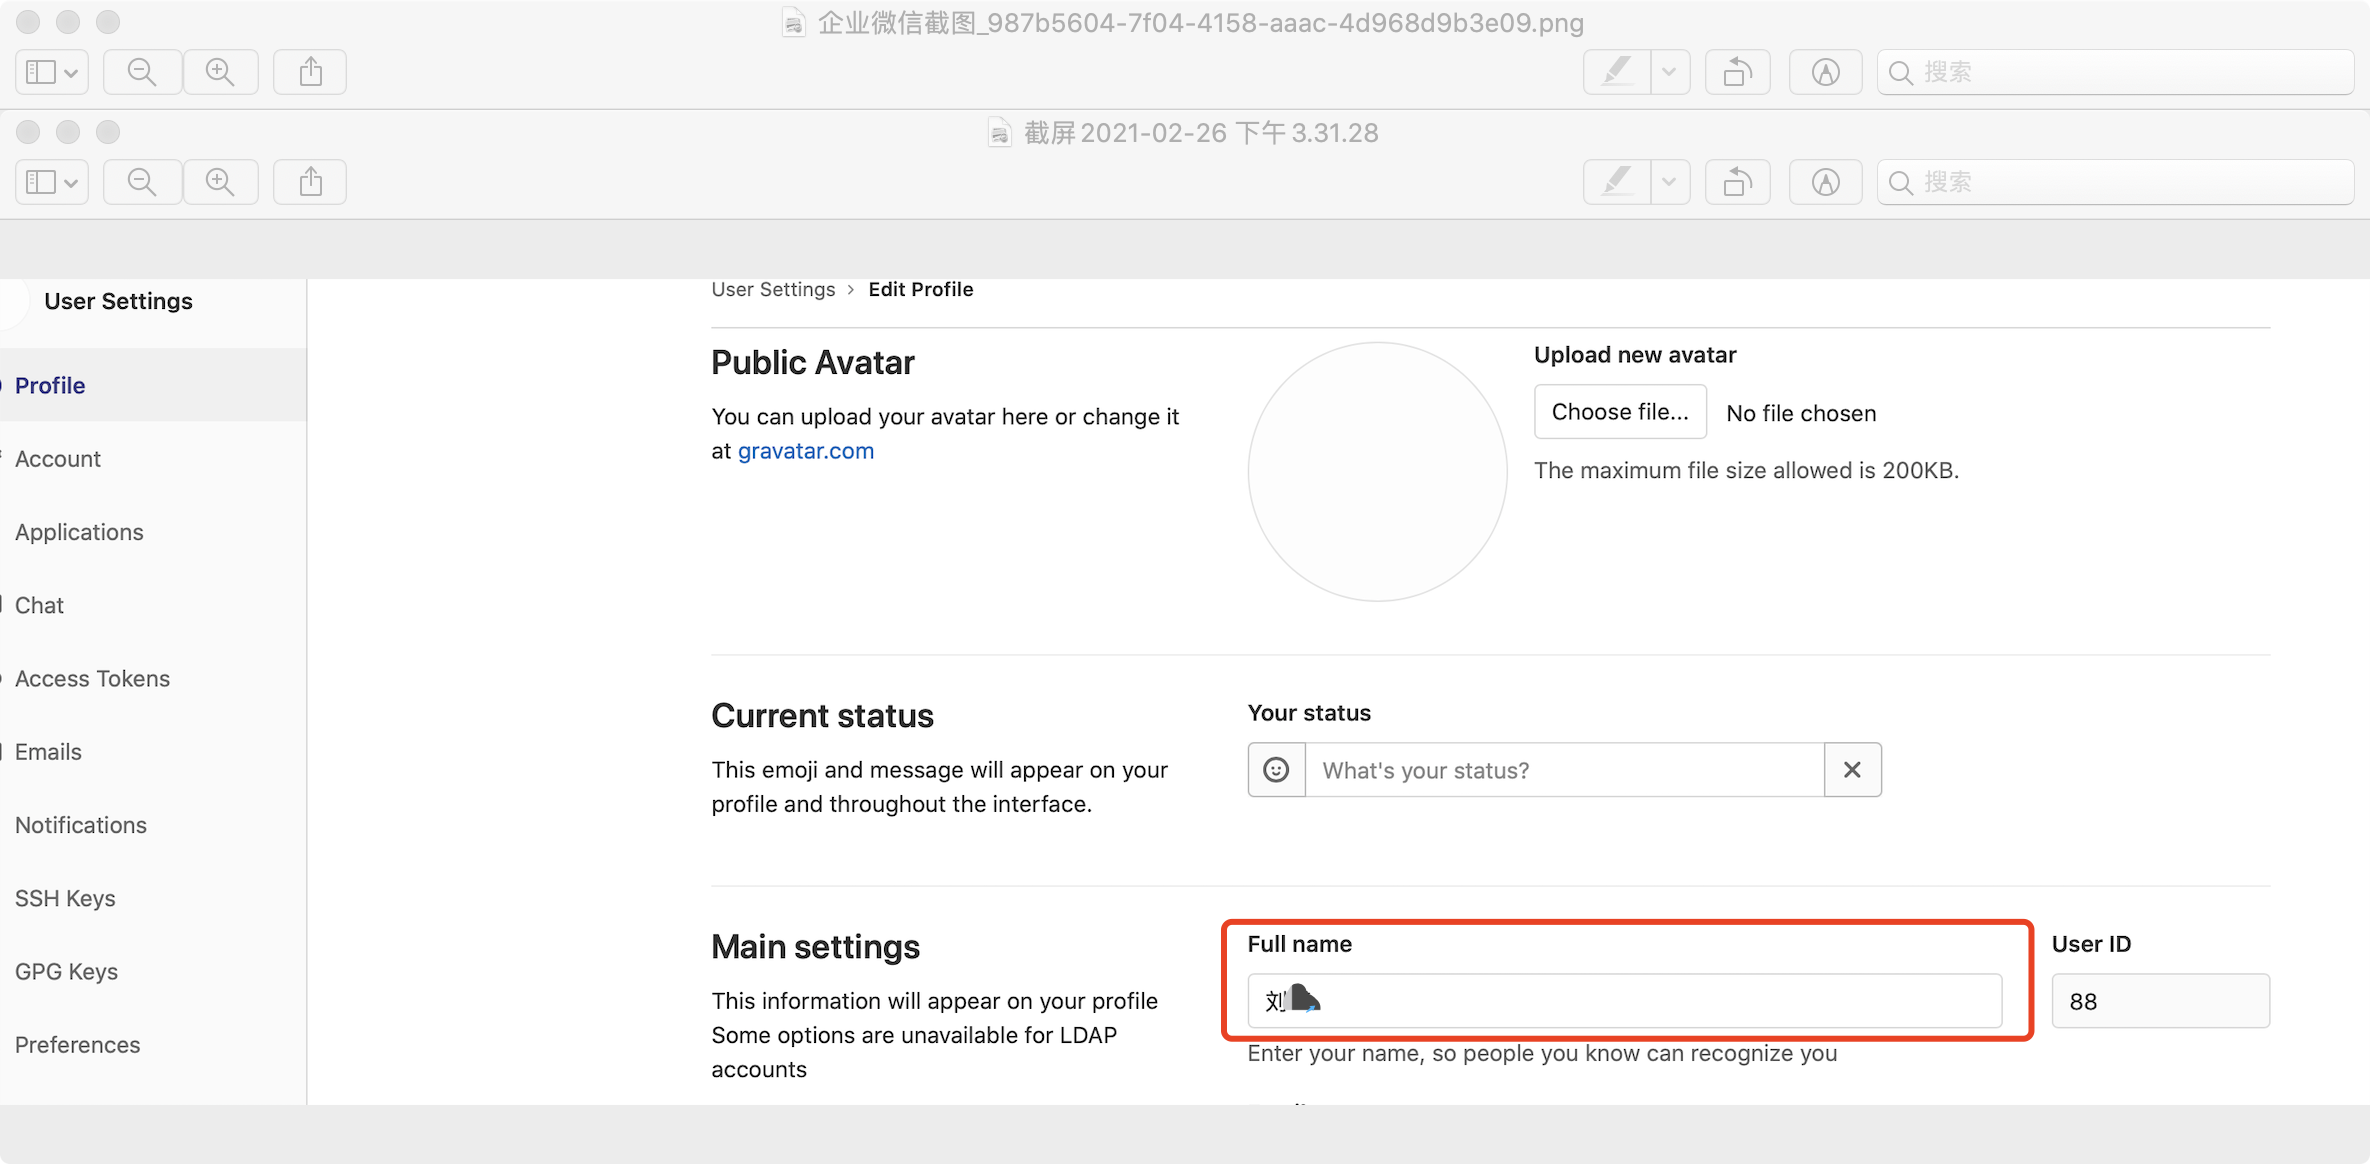Screen dimensions: 2370x1164
Task: Click the Choose file button for avatar upload
Action: (1620, 411)
